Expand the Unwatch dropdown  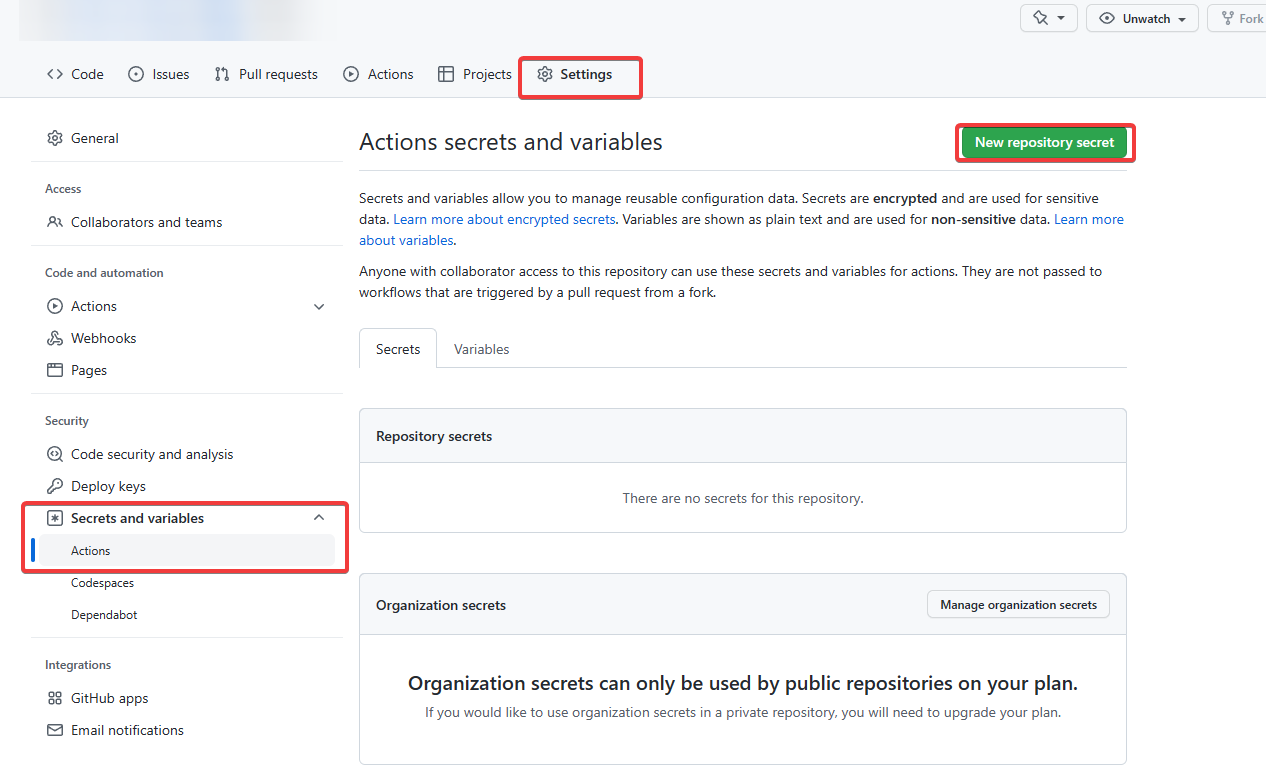(1181, 17)
